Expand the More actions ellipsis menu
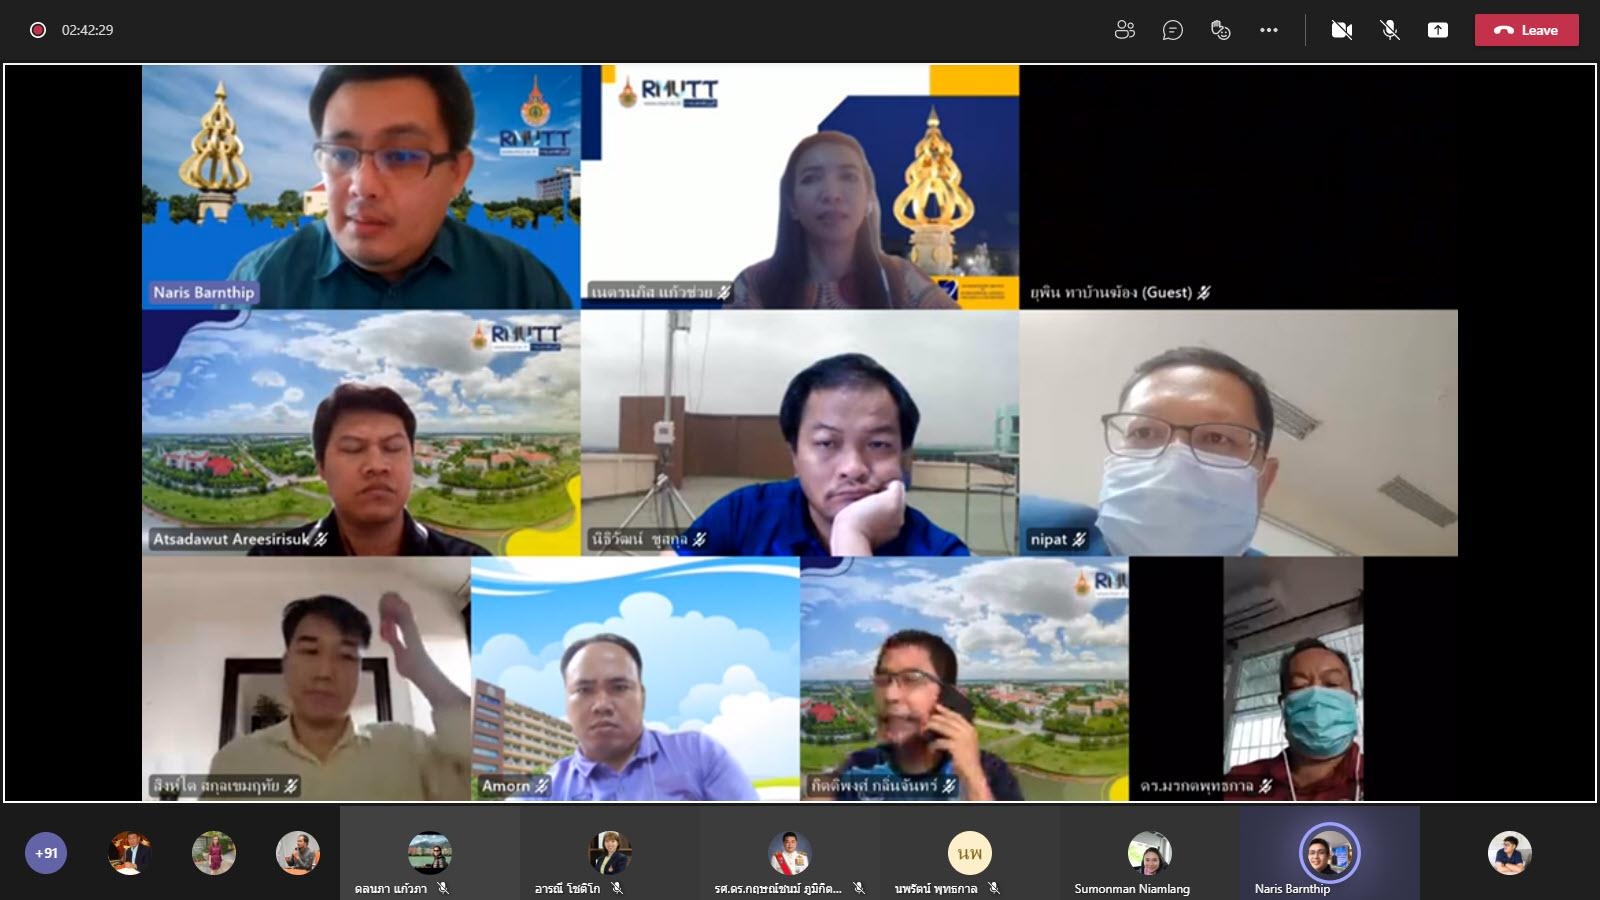This screenshot has width=1600, height=900. pyautogui.click(x=1268, y=30)
